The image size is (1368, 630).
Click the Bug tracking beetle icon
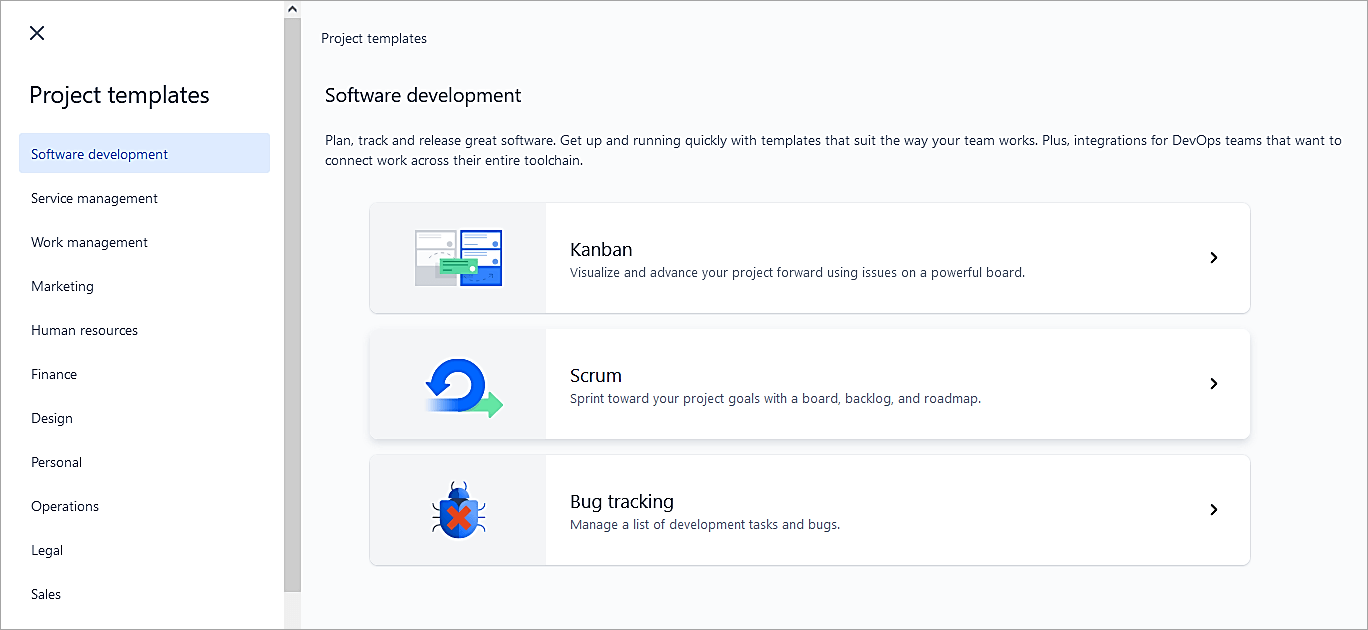[x=459, y=510]
